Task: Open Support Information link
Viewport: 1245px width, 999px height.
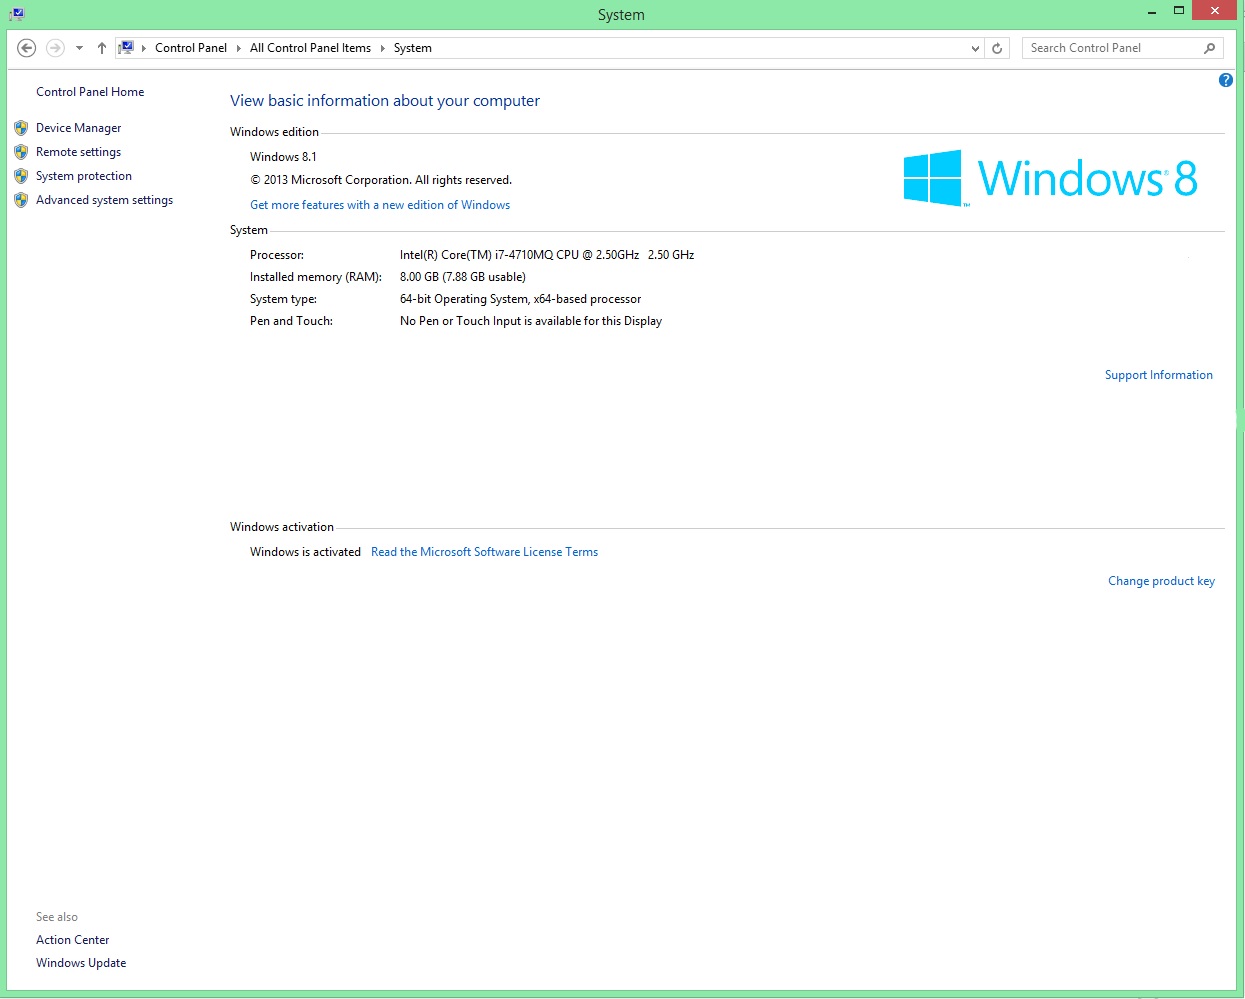Action: click(1159, 375)
